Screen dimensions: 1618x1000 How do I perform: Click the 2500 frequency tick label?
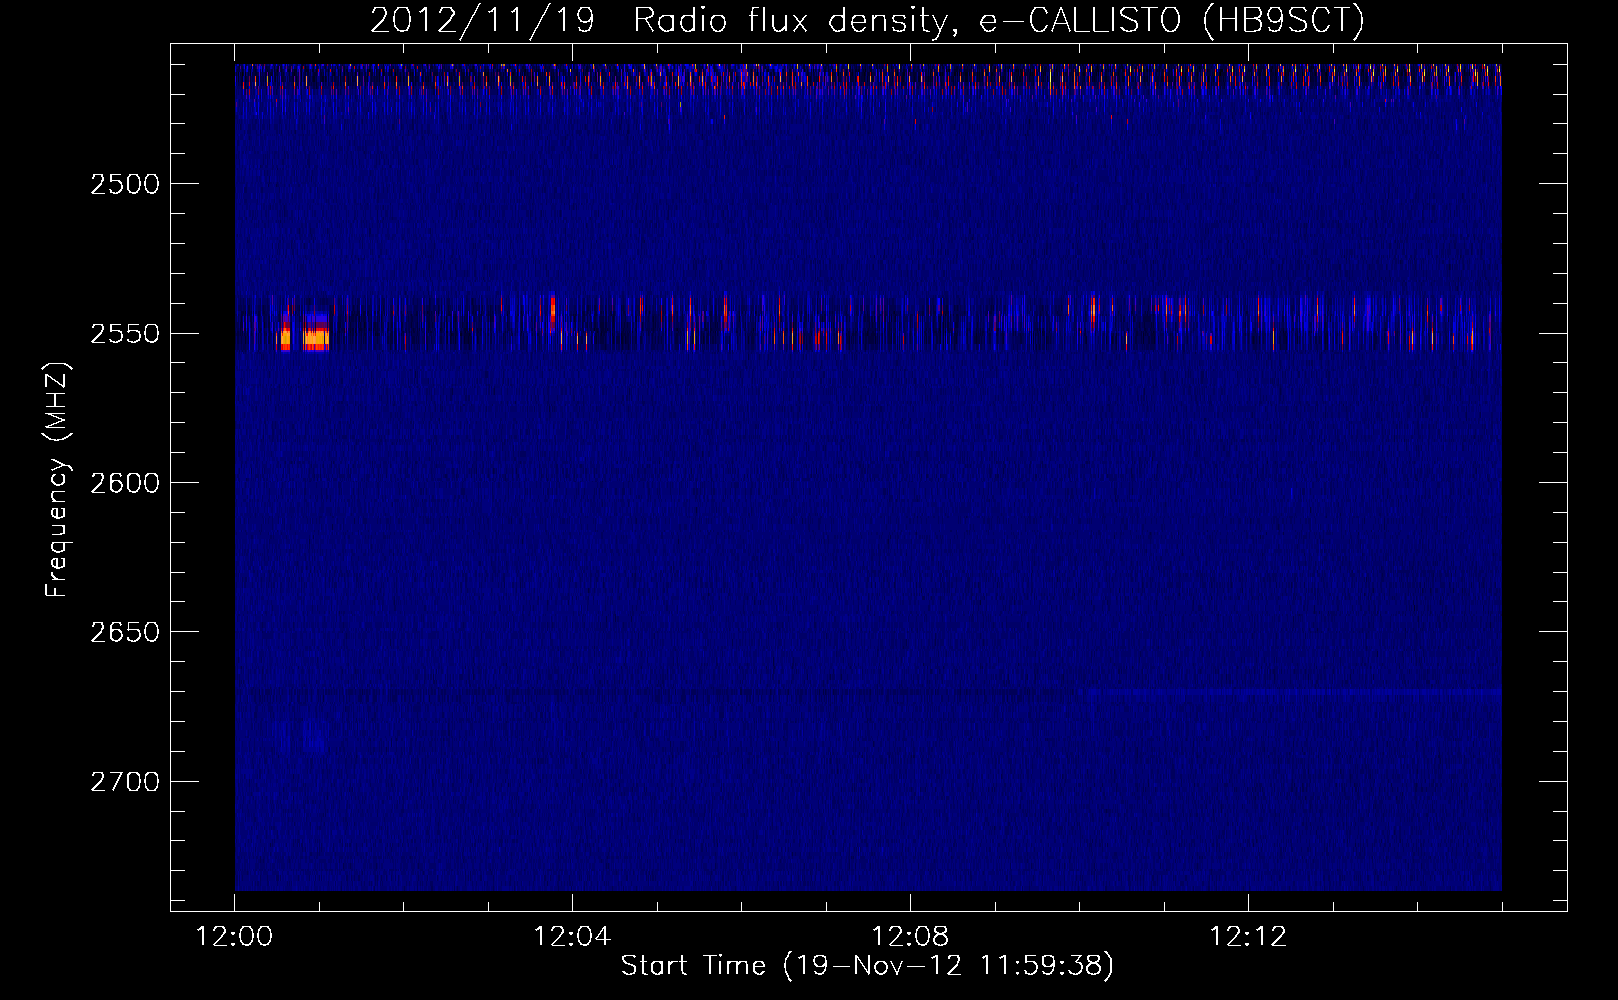pyautogui.click(x=125, y=184)
